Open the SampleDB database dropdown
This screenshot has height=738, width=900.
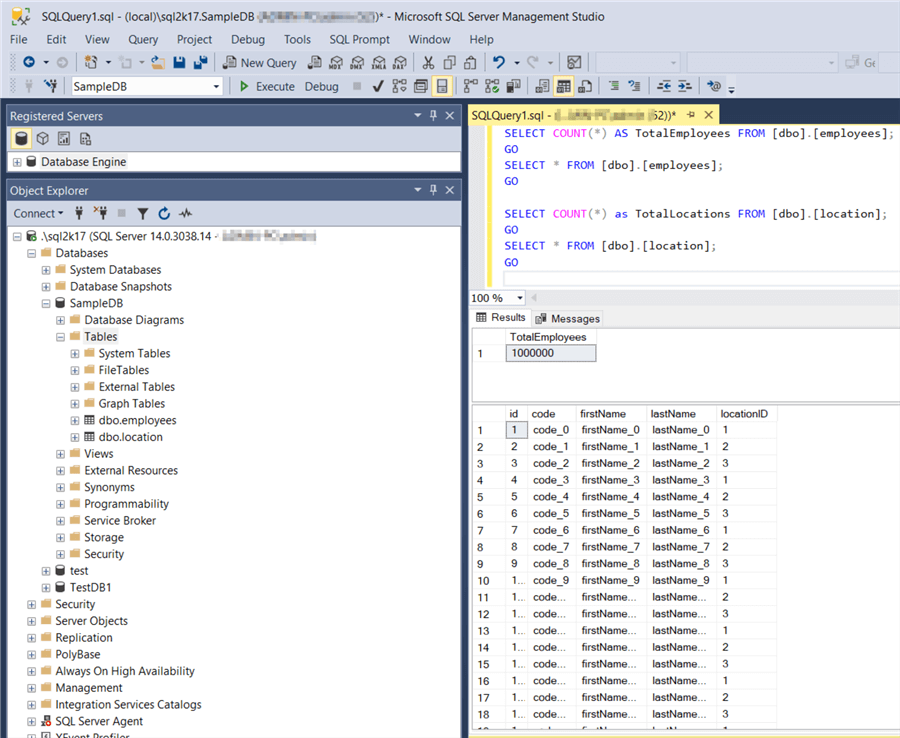click(x=217, y=85)
